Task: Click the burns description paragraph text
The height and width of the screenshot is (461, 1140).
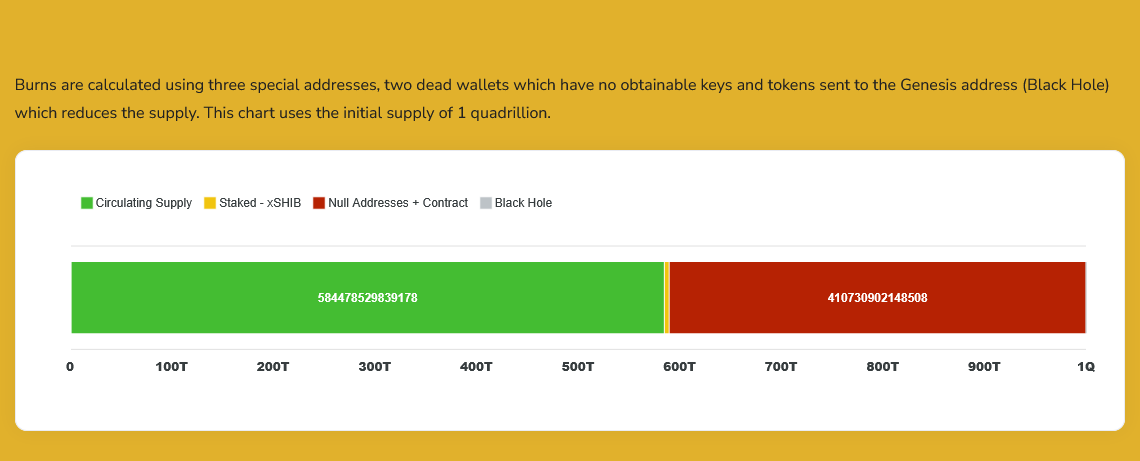Action: point(562,100)
